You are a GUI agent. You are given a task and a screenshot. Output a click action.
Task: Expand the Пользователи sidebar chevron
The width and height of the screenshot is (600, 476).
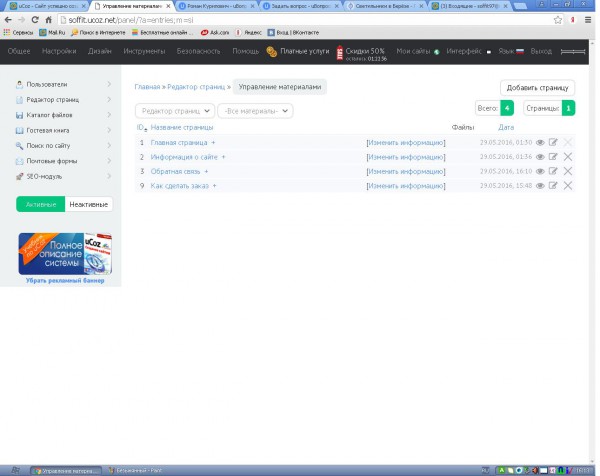click(x=109, y=84)
